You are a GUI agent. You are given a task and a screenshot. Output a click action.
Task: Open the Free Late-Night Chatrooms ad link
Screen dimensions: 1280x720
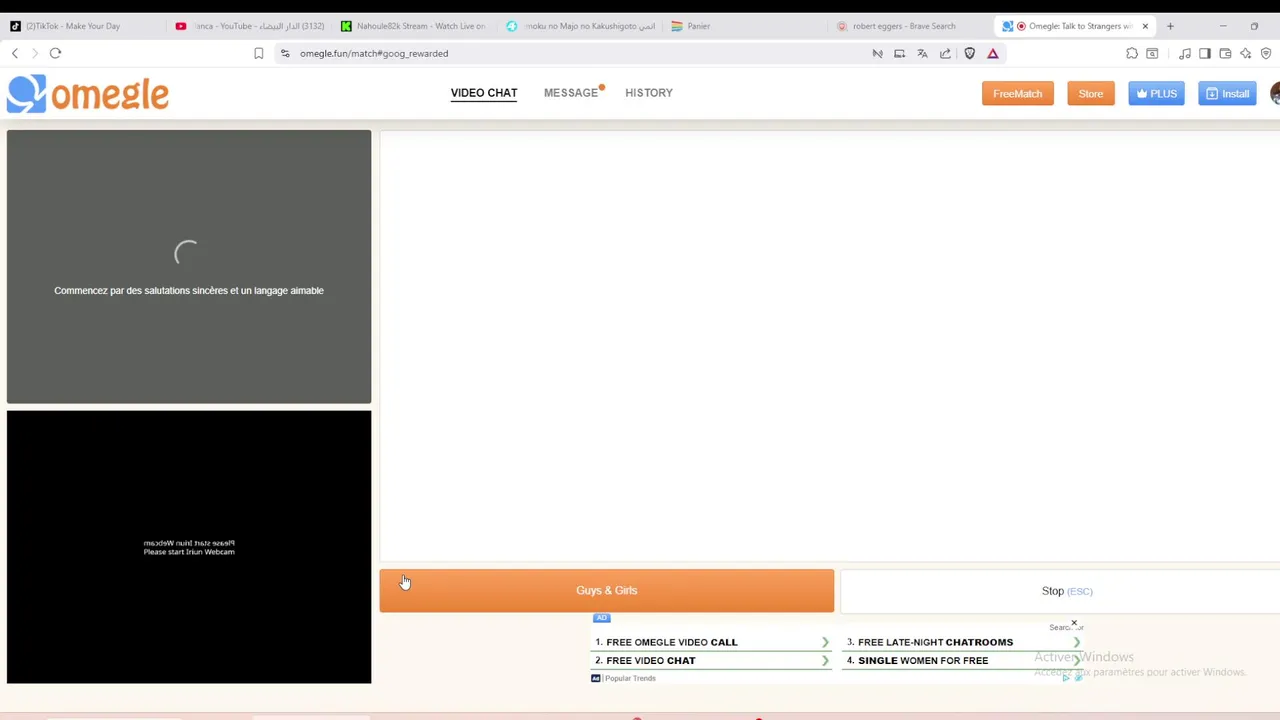click(962, 642)
